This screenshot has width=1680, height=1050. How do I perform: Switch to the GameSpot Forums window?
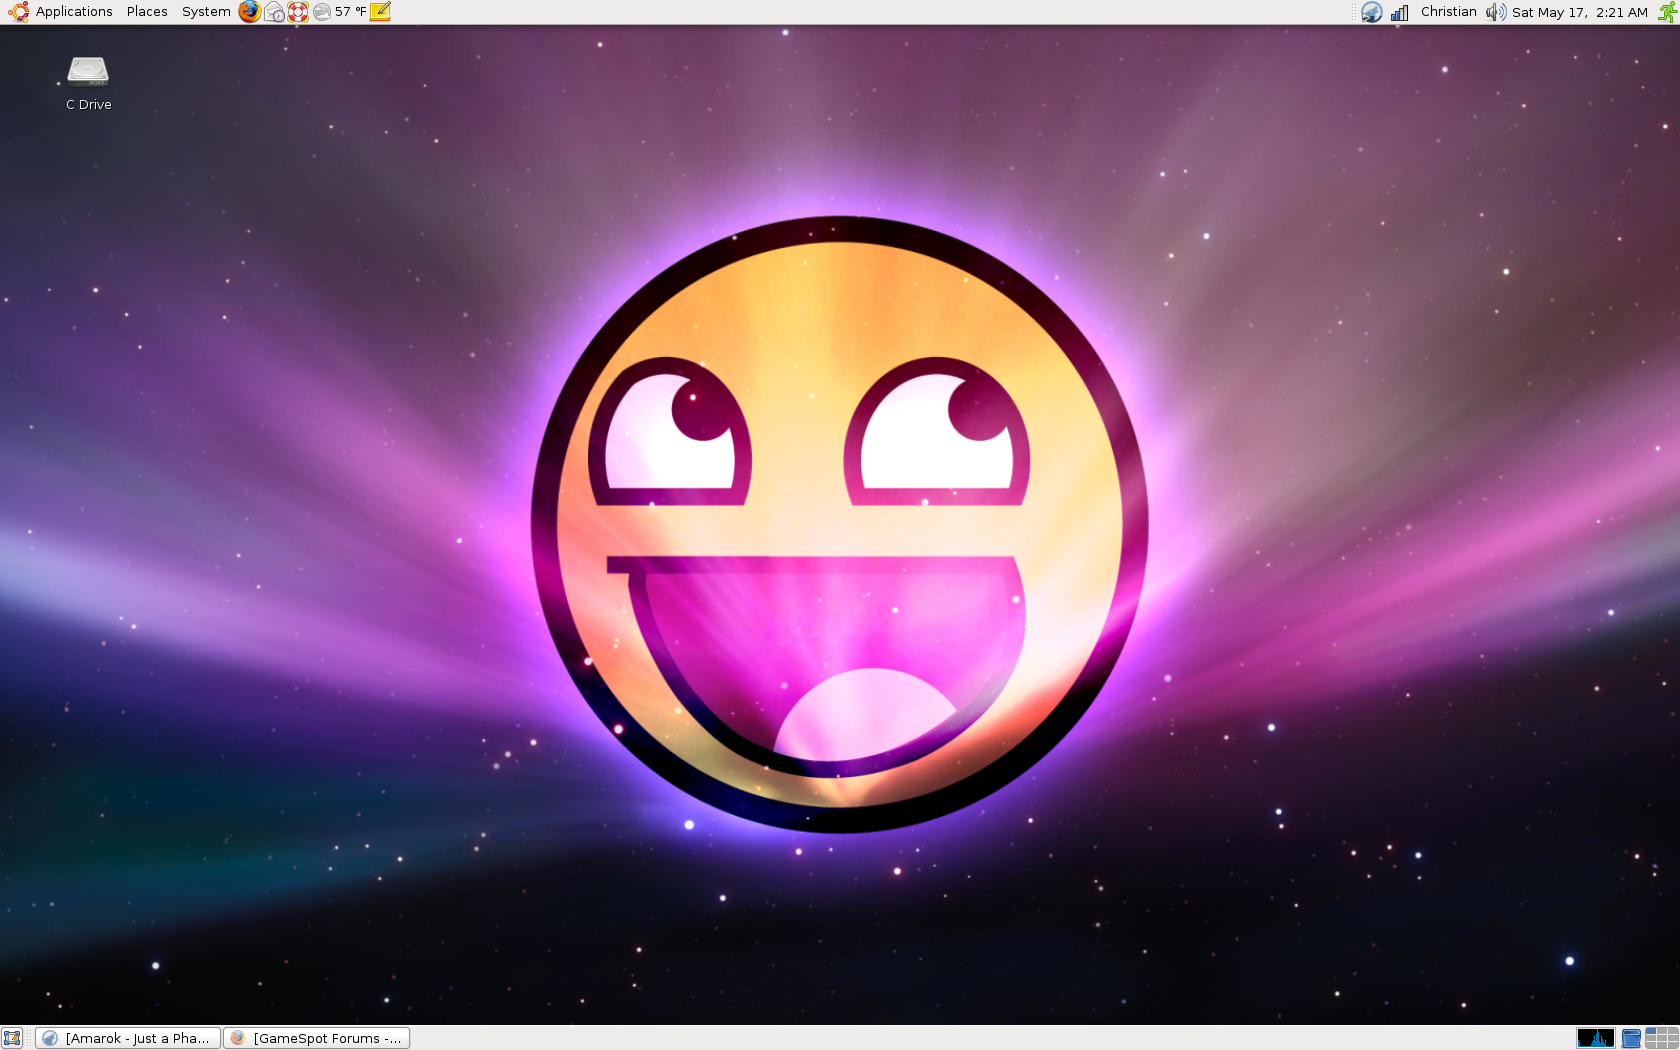click(x=317, y=1038)
